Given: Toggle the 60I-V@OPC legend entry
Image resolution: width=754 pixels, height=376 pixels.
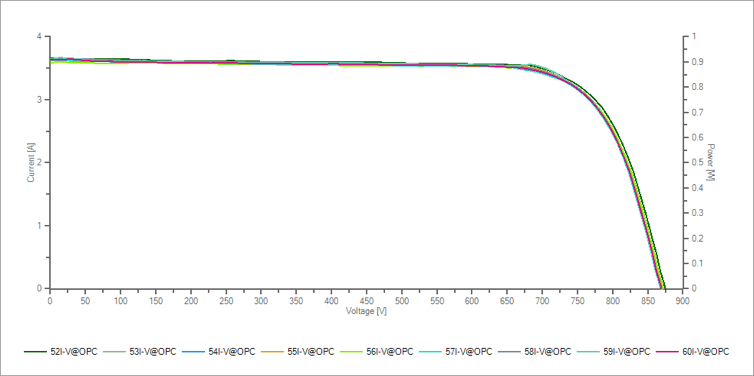Looking at the screenshot, I should pyautogui.click(x=693, y=352).
